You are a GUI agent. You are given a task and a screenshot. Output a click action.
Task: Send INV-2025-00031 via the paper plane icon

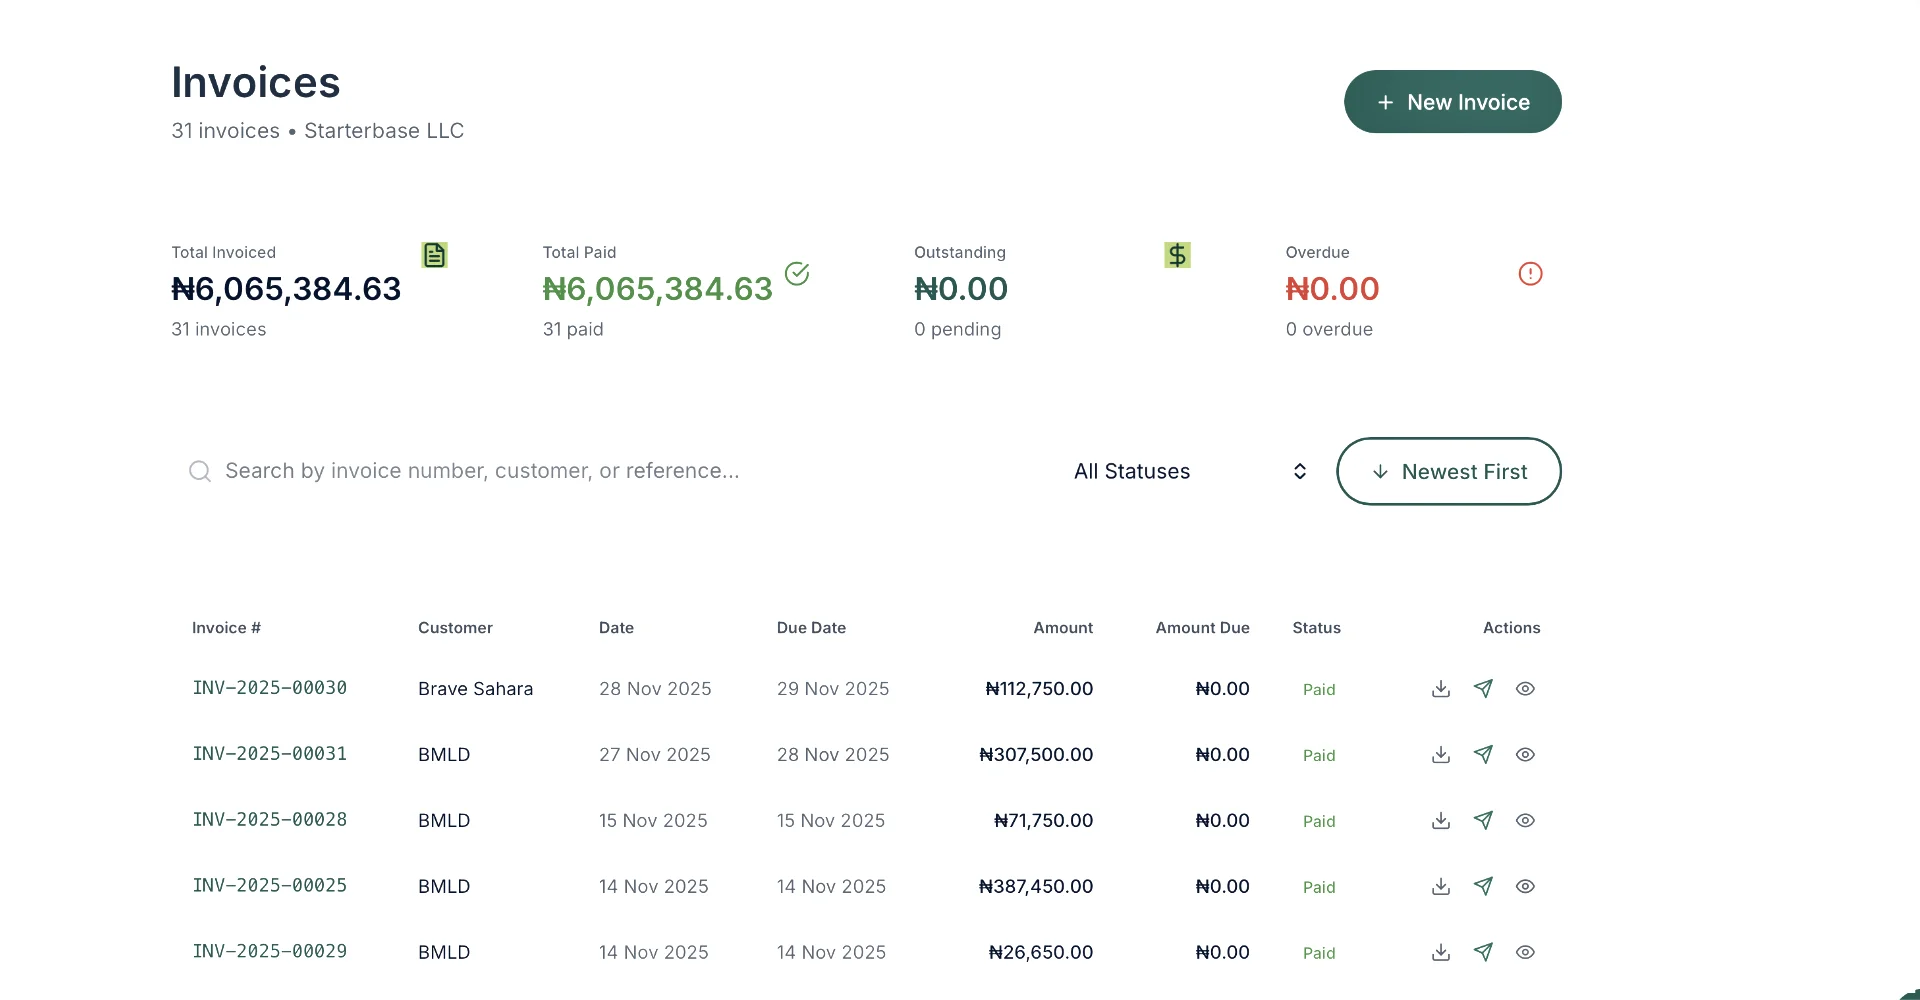[x=1483, y=754]
